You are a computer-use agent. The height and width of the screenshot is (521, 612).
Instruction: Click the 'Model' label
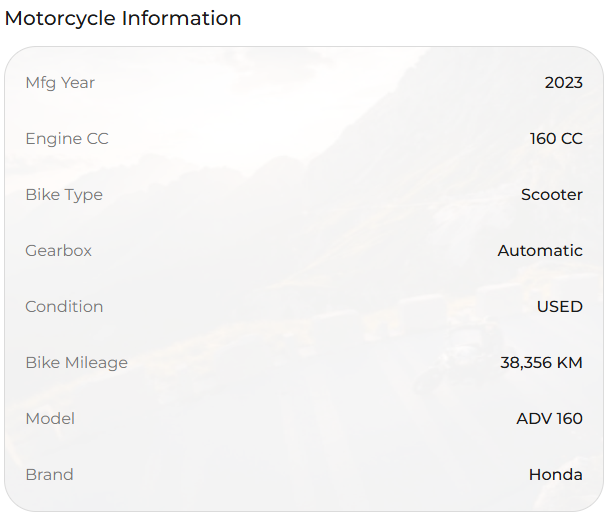coord(50,419)
